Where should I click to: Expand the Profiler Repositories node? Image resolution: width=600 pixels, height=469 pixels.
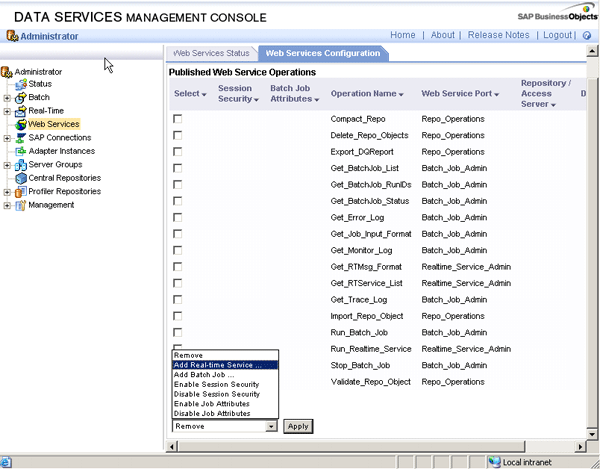tap(7, 192)
